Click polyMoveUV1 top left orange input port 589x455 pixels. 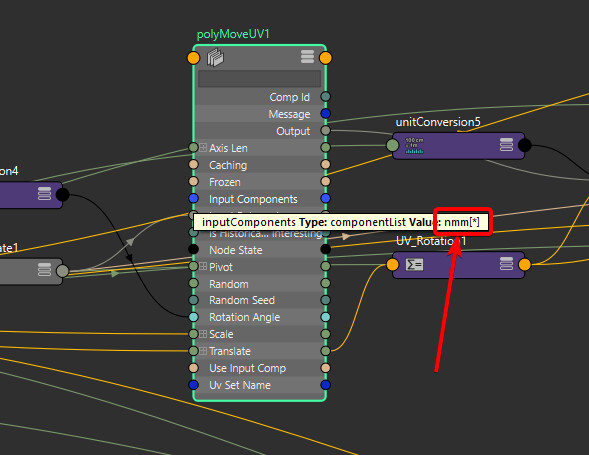click(193, 58)
